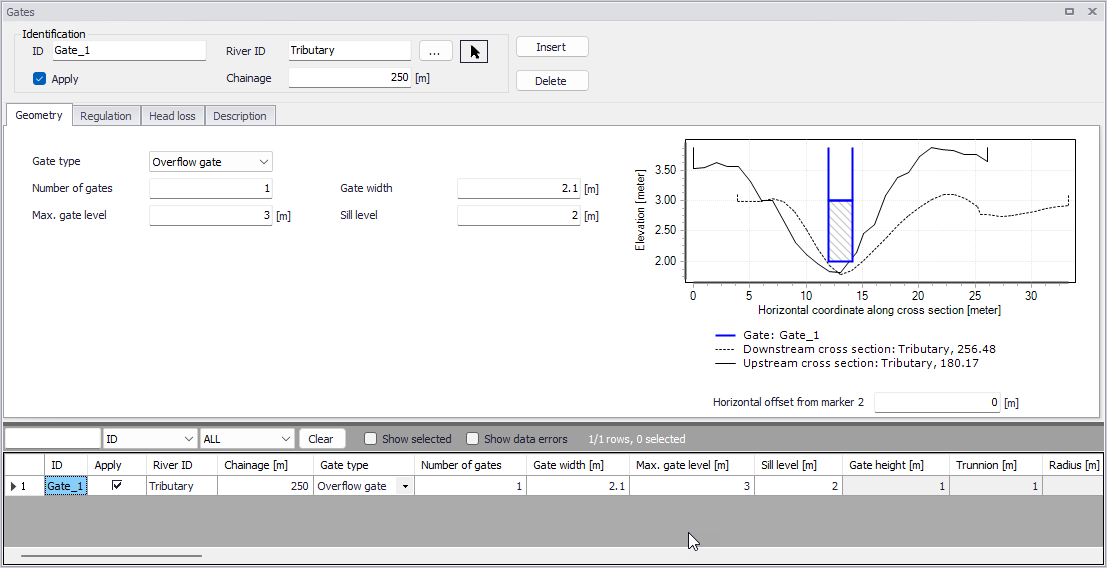Click the Delete button
The image size is (1107, 568).
pos(551,80)
